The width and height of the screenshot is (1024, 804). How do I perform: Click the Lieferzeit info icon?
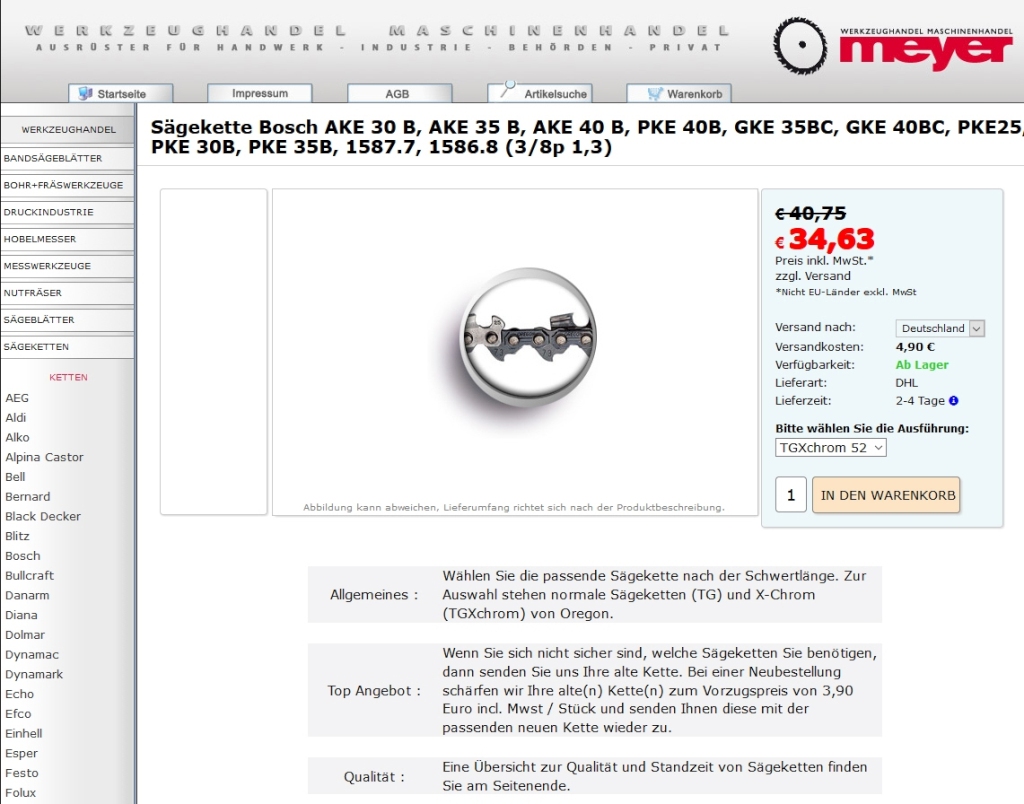953,400
